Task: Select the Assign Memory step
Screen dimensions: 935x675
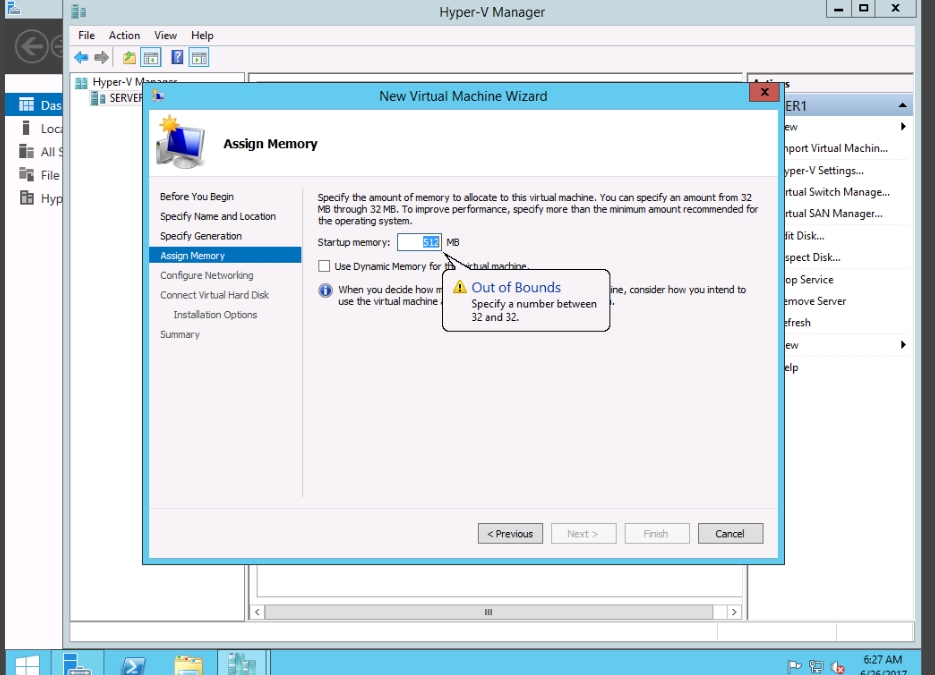Action: [x=225, y=255]
